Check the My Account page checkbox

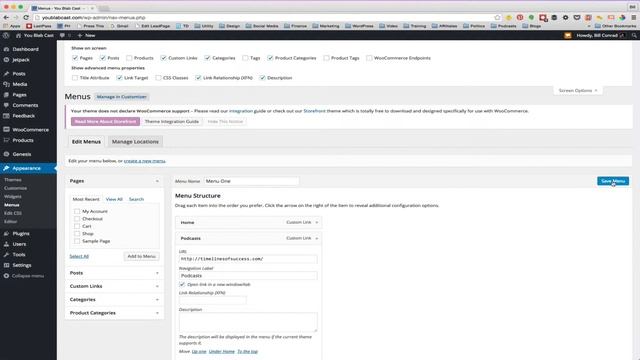pyautogui.click(x=77, y=211)
